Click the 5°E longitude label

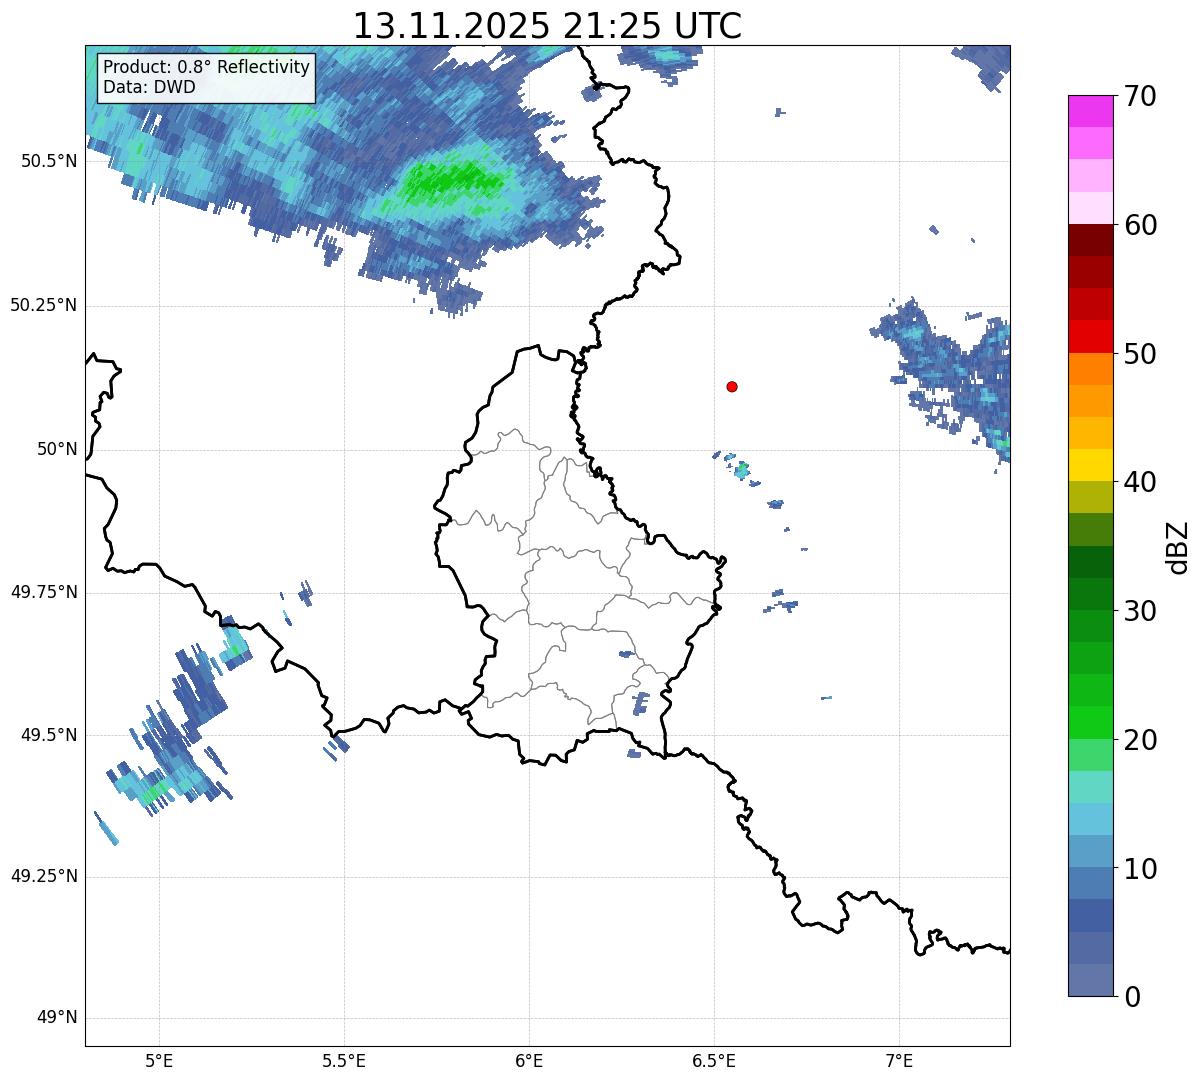click(159, 1061)
